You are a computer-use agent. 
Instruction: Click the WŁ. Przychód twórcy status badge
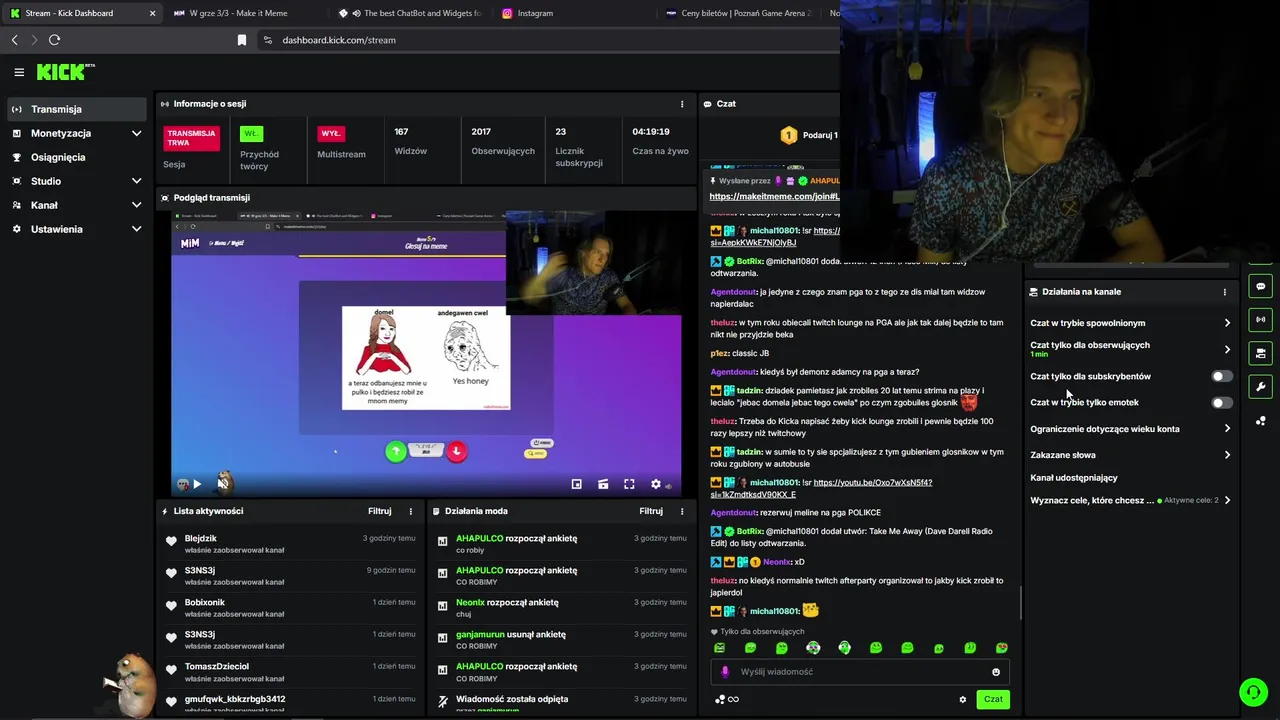pyautogui.click(x=251, y=133)
